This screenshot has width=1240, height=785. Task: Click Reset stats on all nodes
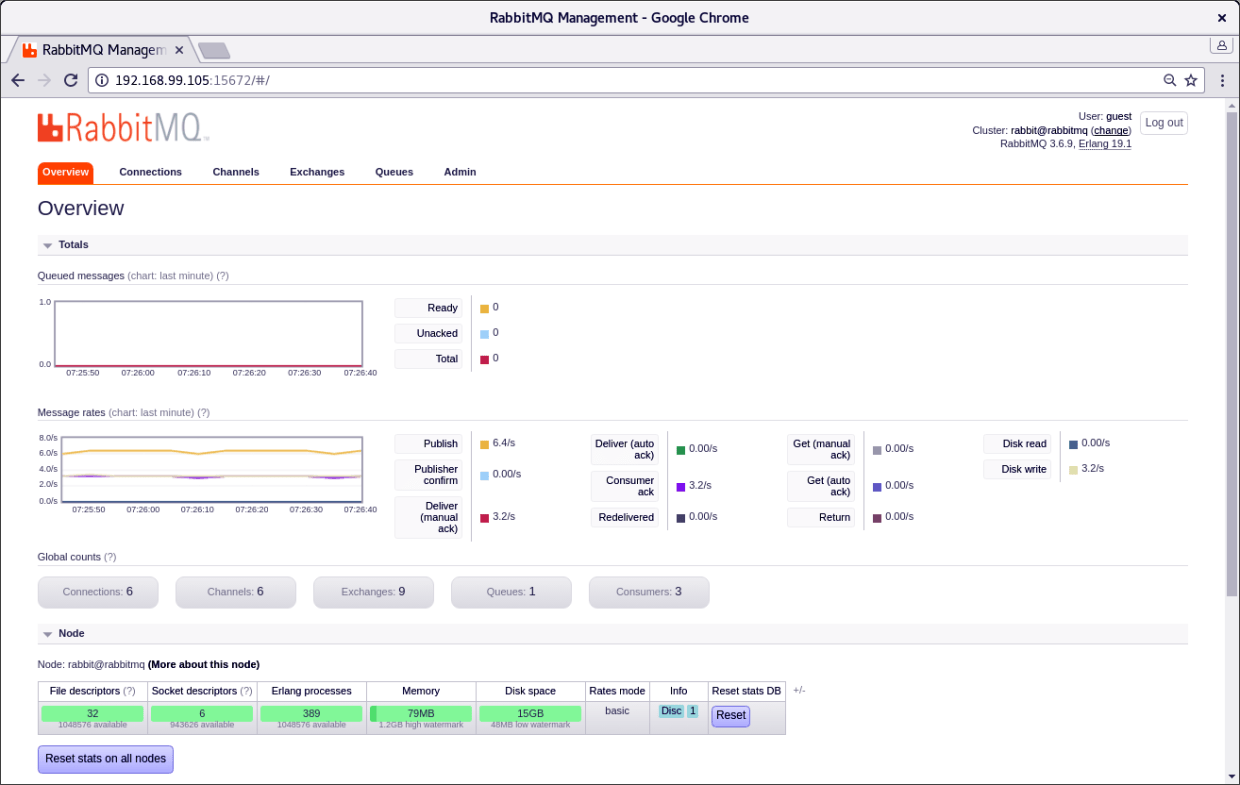(x=106, y=759)
